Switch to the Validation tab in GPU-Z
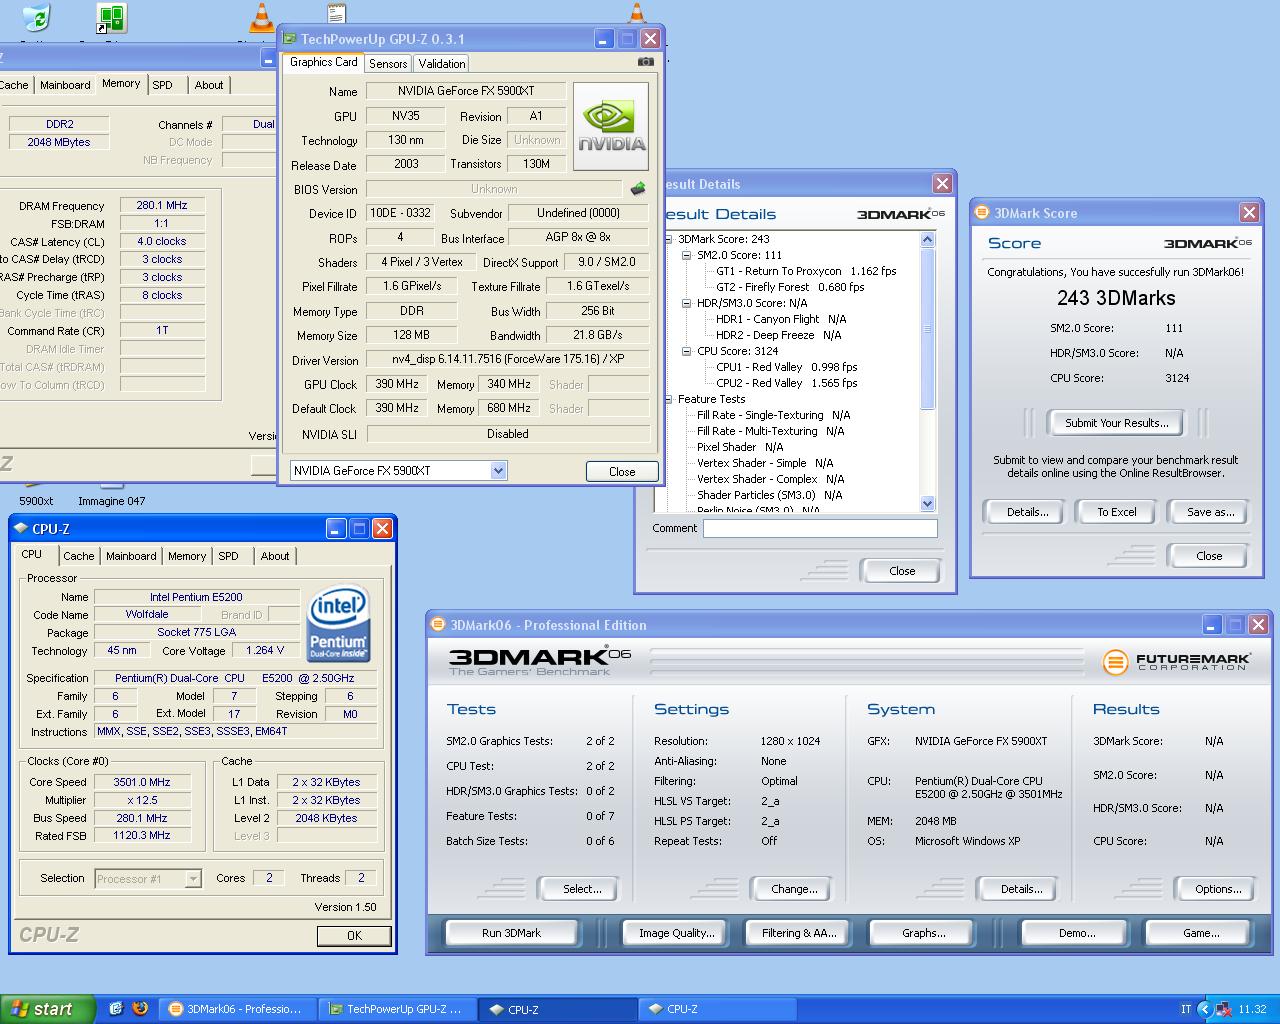 click(442, 63)
